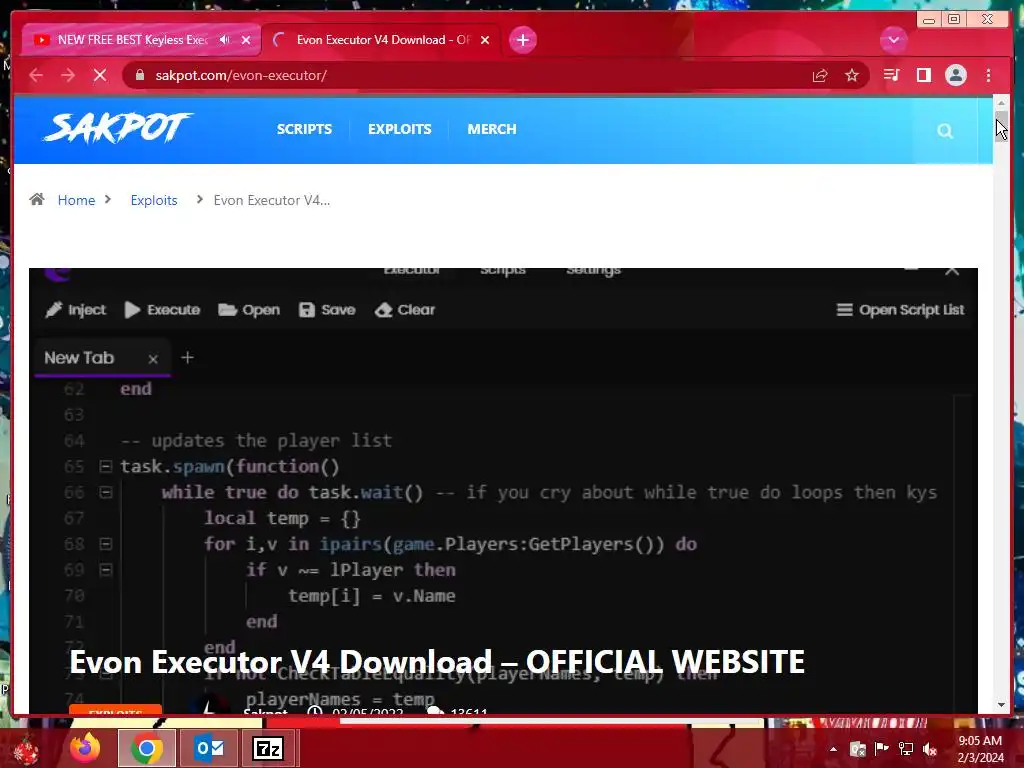Close the Evon Executor V4 Download tab

(485, 40)
